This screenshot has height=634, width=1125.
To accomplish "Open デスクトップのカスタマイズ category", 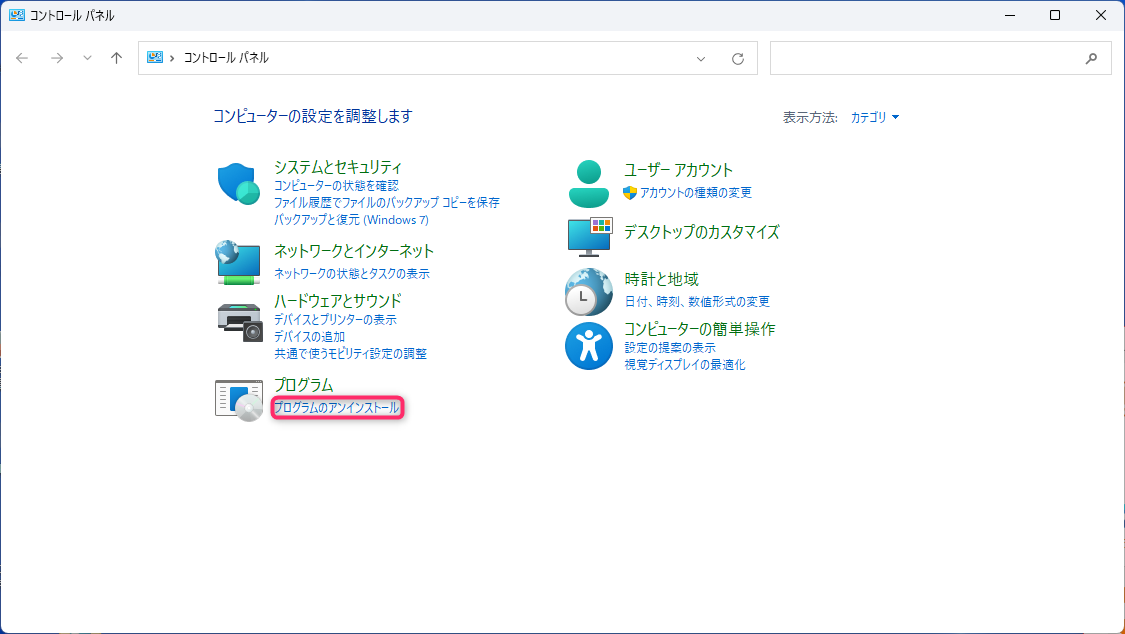I will pos(702,232).
